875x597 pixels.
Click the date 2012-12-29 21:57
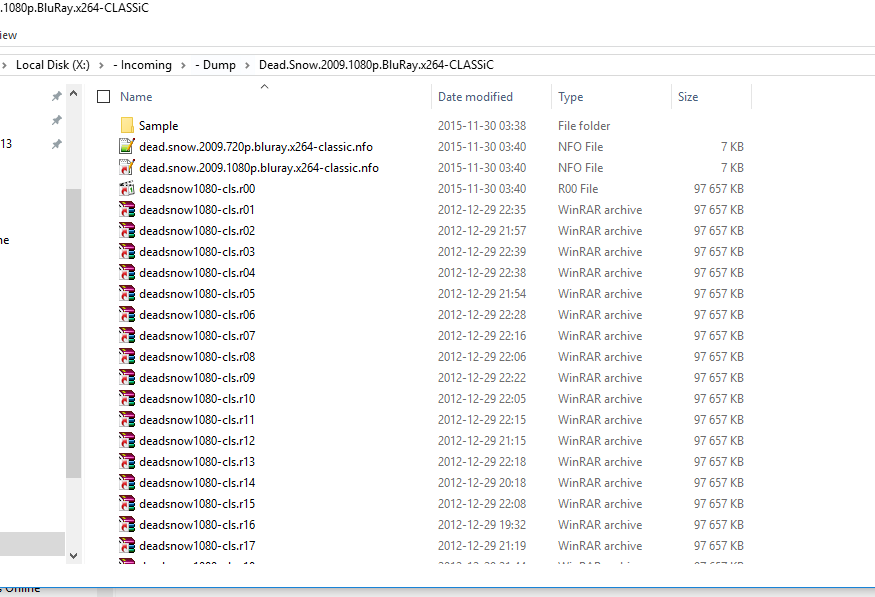[482, 230]
